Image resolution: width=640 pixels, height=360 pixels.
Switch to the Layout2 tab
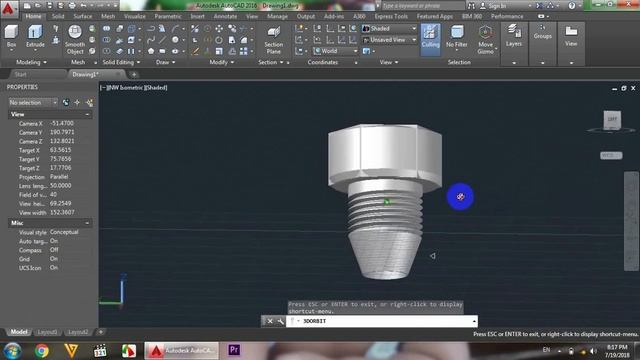point(78,332)
